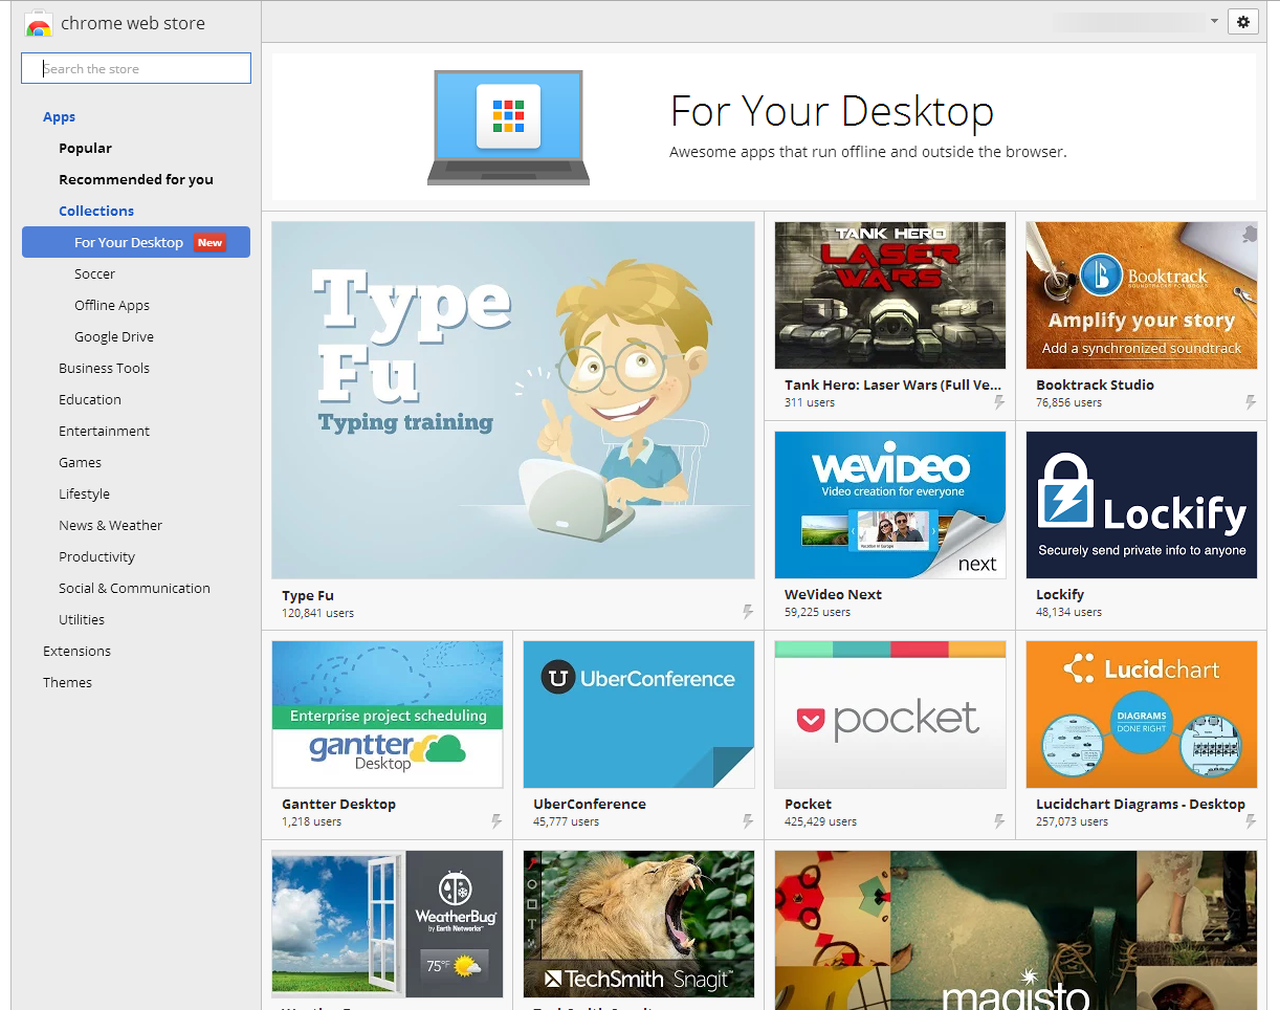Image resolution: width=1280 pixels, height=1010 pixels.
Task: Browse the Entertainment category
Action: (x=104, y=431)
